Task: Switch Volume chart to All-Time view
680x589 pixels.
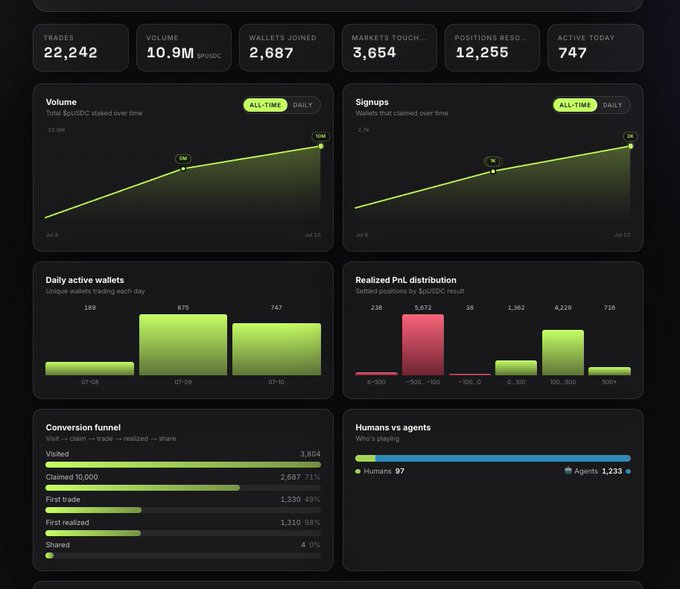Action: coord(265,105)
